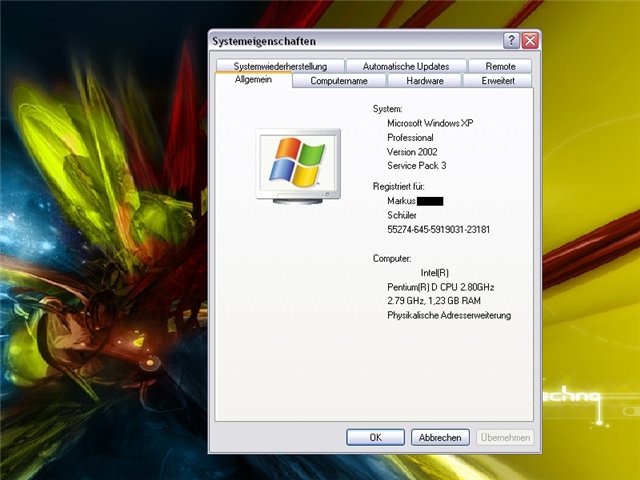640x480 pixels.
Task: Click the help question mark icon
Action: click(x=511, y=40)
